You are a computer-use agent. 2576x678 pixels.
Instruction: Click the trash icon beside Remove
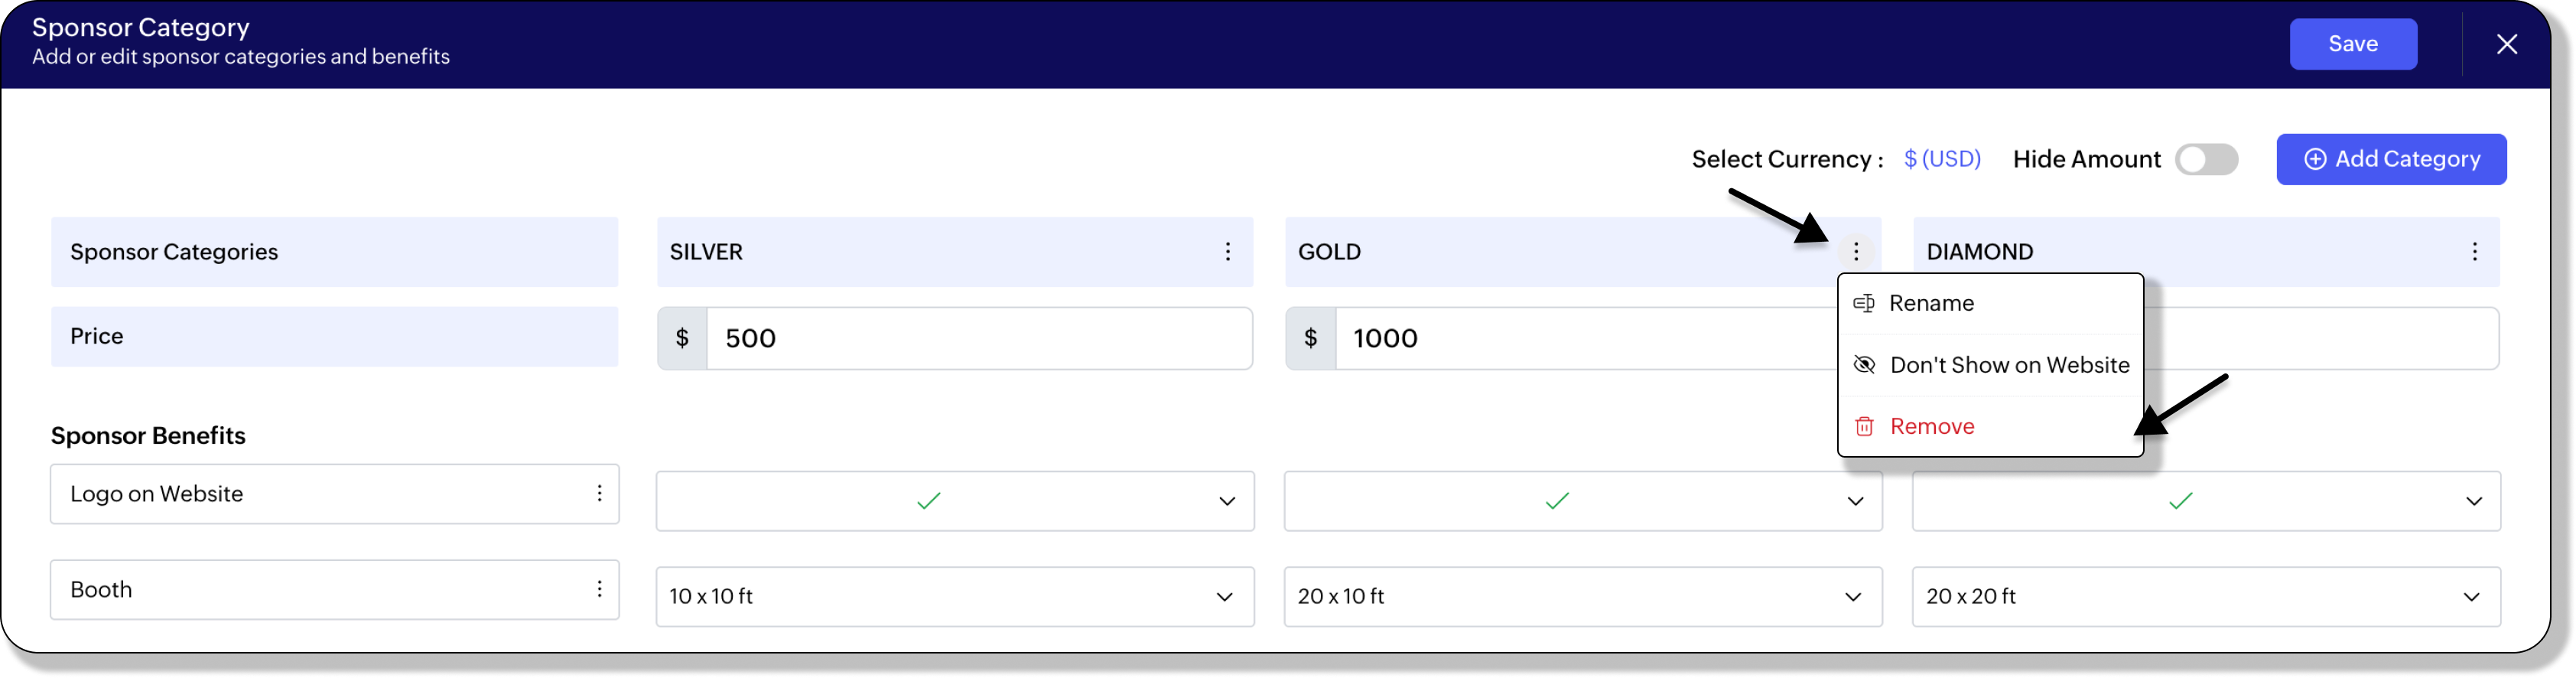[1863, 427]
